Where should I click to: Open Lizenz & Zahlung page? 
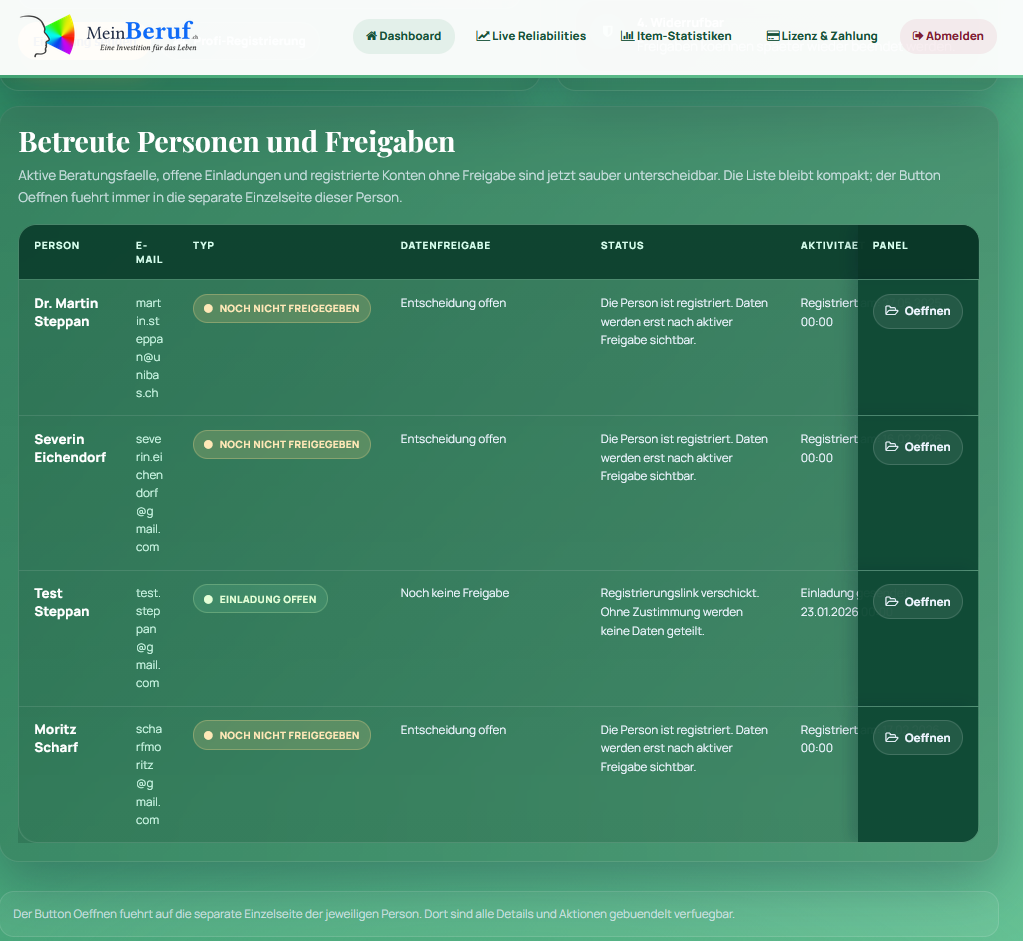click(x=822, y=36)
